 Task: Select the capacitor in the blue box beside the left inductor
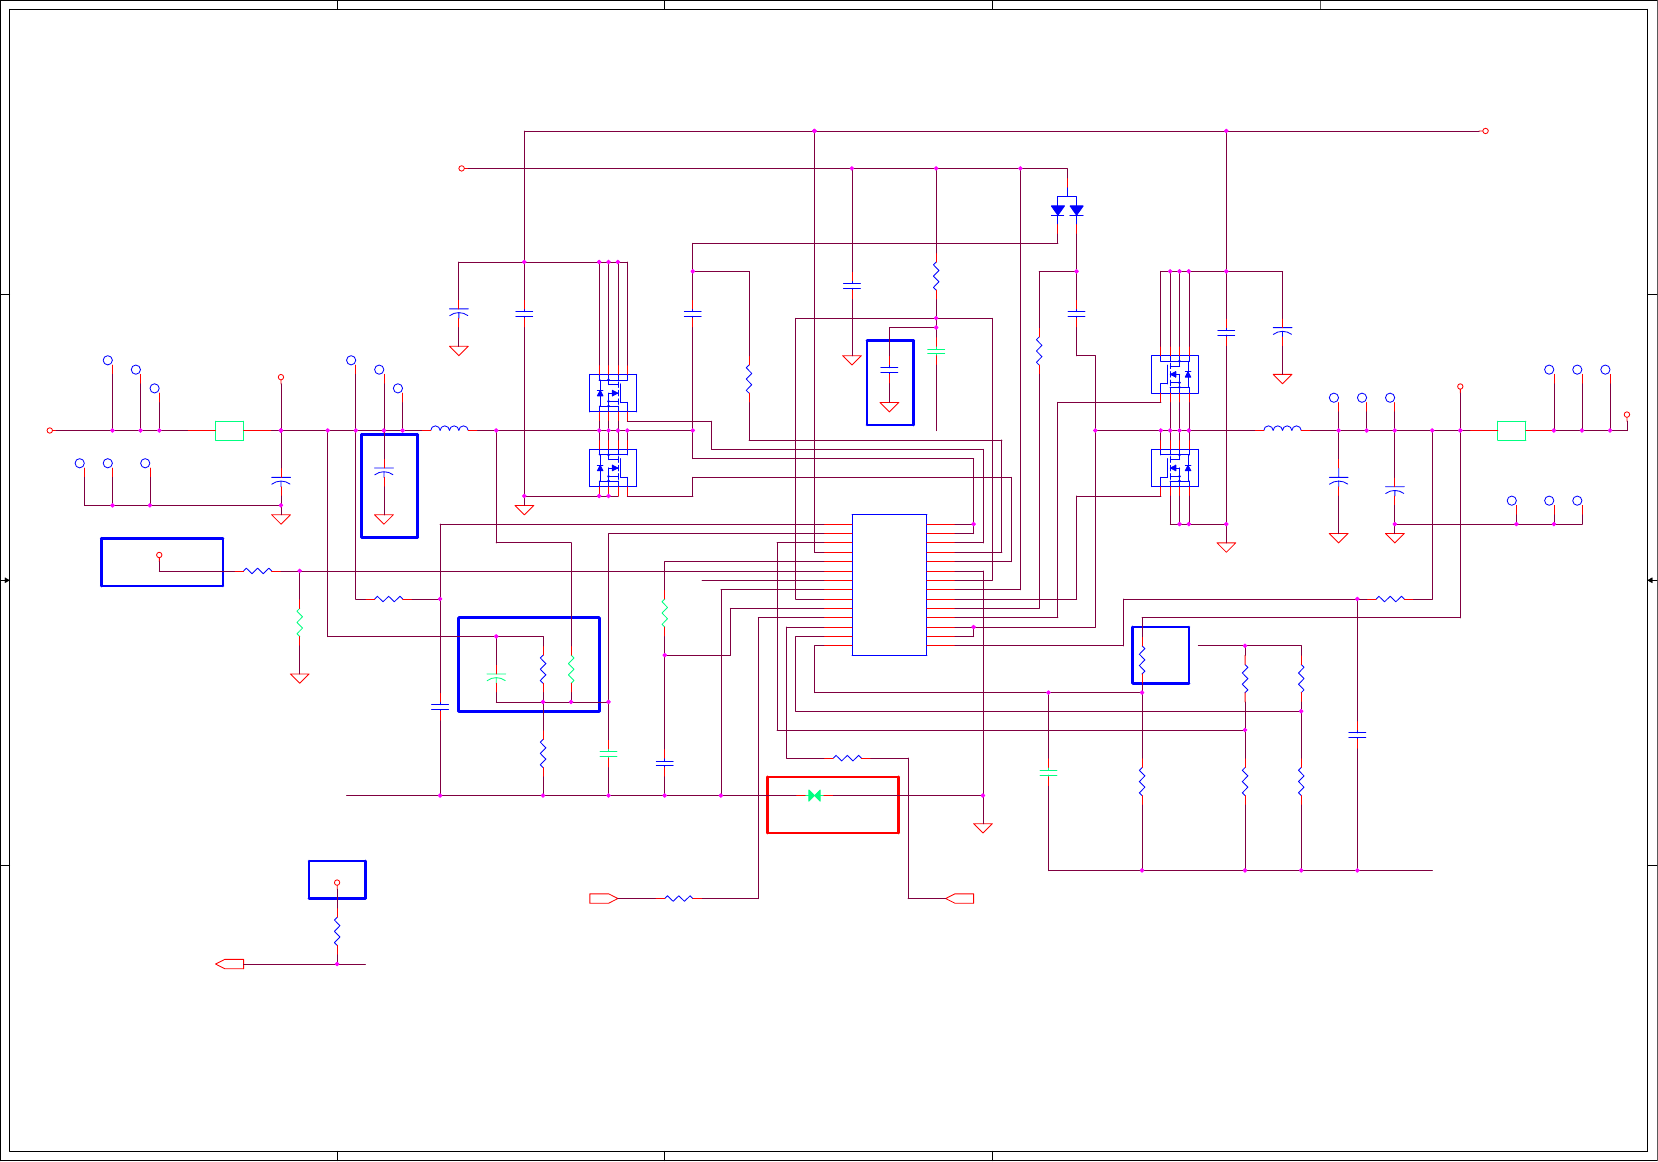(x=383, y=470)
